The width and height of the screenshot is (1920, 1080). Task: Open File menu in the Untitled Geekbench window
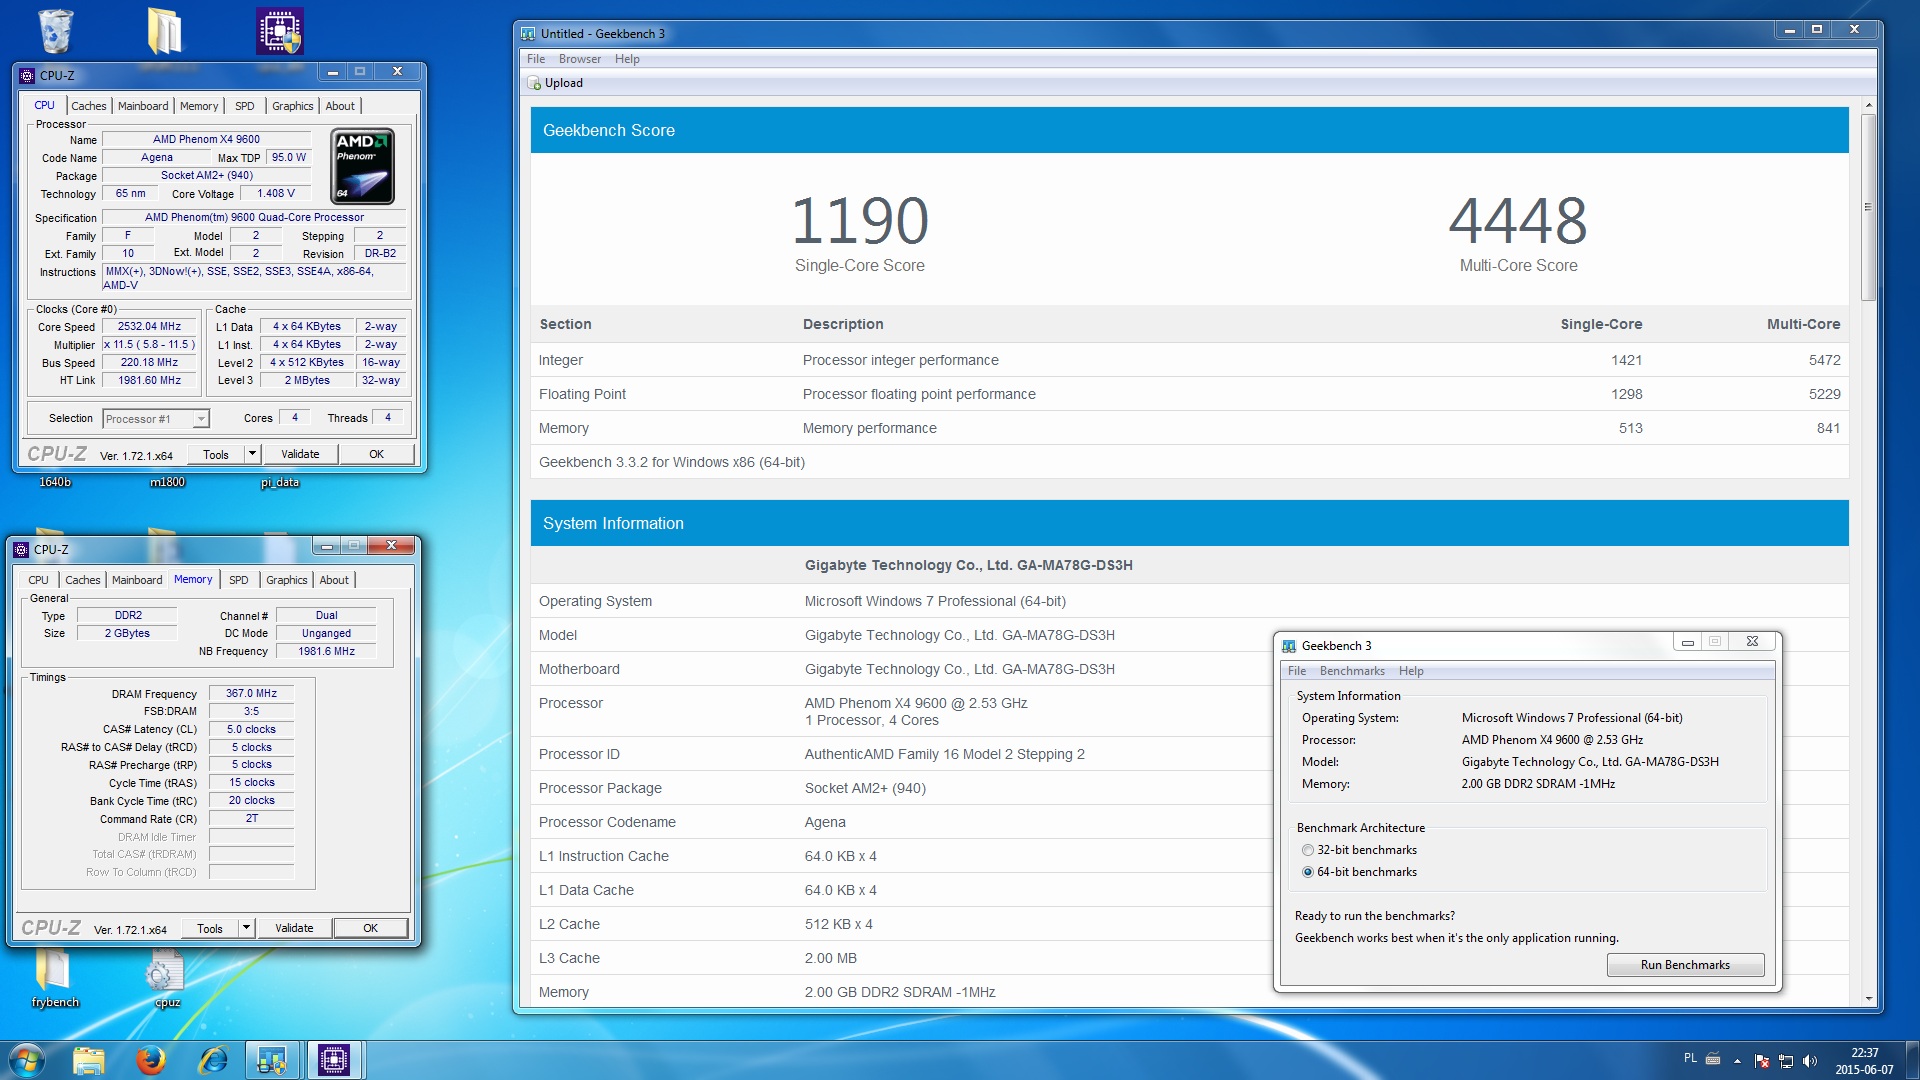tap(536, 59)
